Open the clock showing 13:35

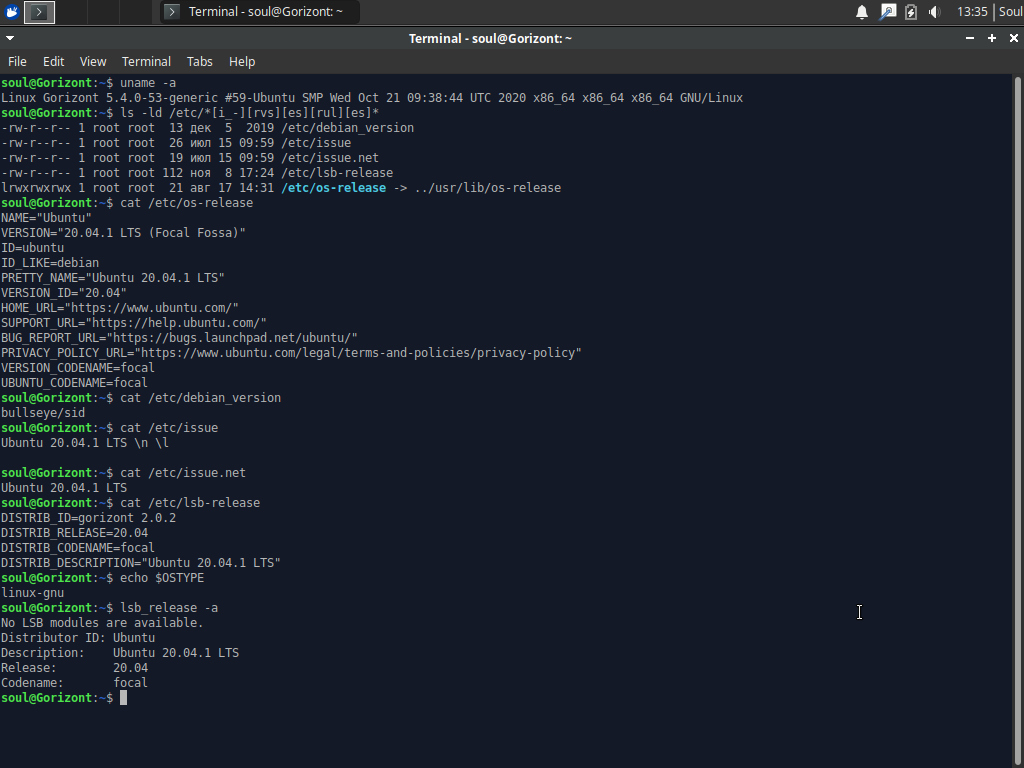tap(972, 12)
